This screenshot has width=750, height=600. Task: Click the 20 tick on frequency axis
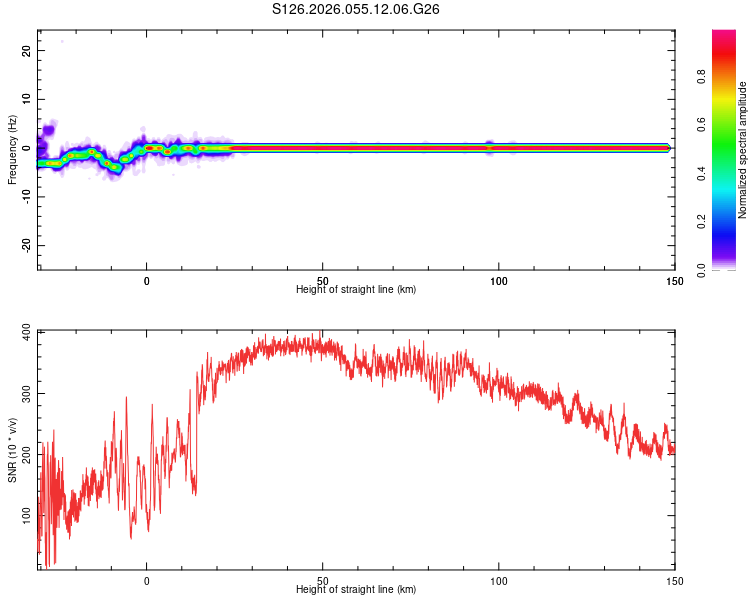click(x=26, y=50)
